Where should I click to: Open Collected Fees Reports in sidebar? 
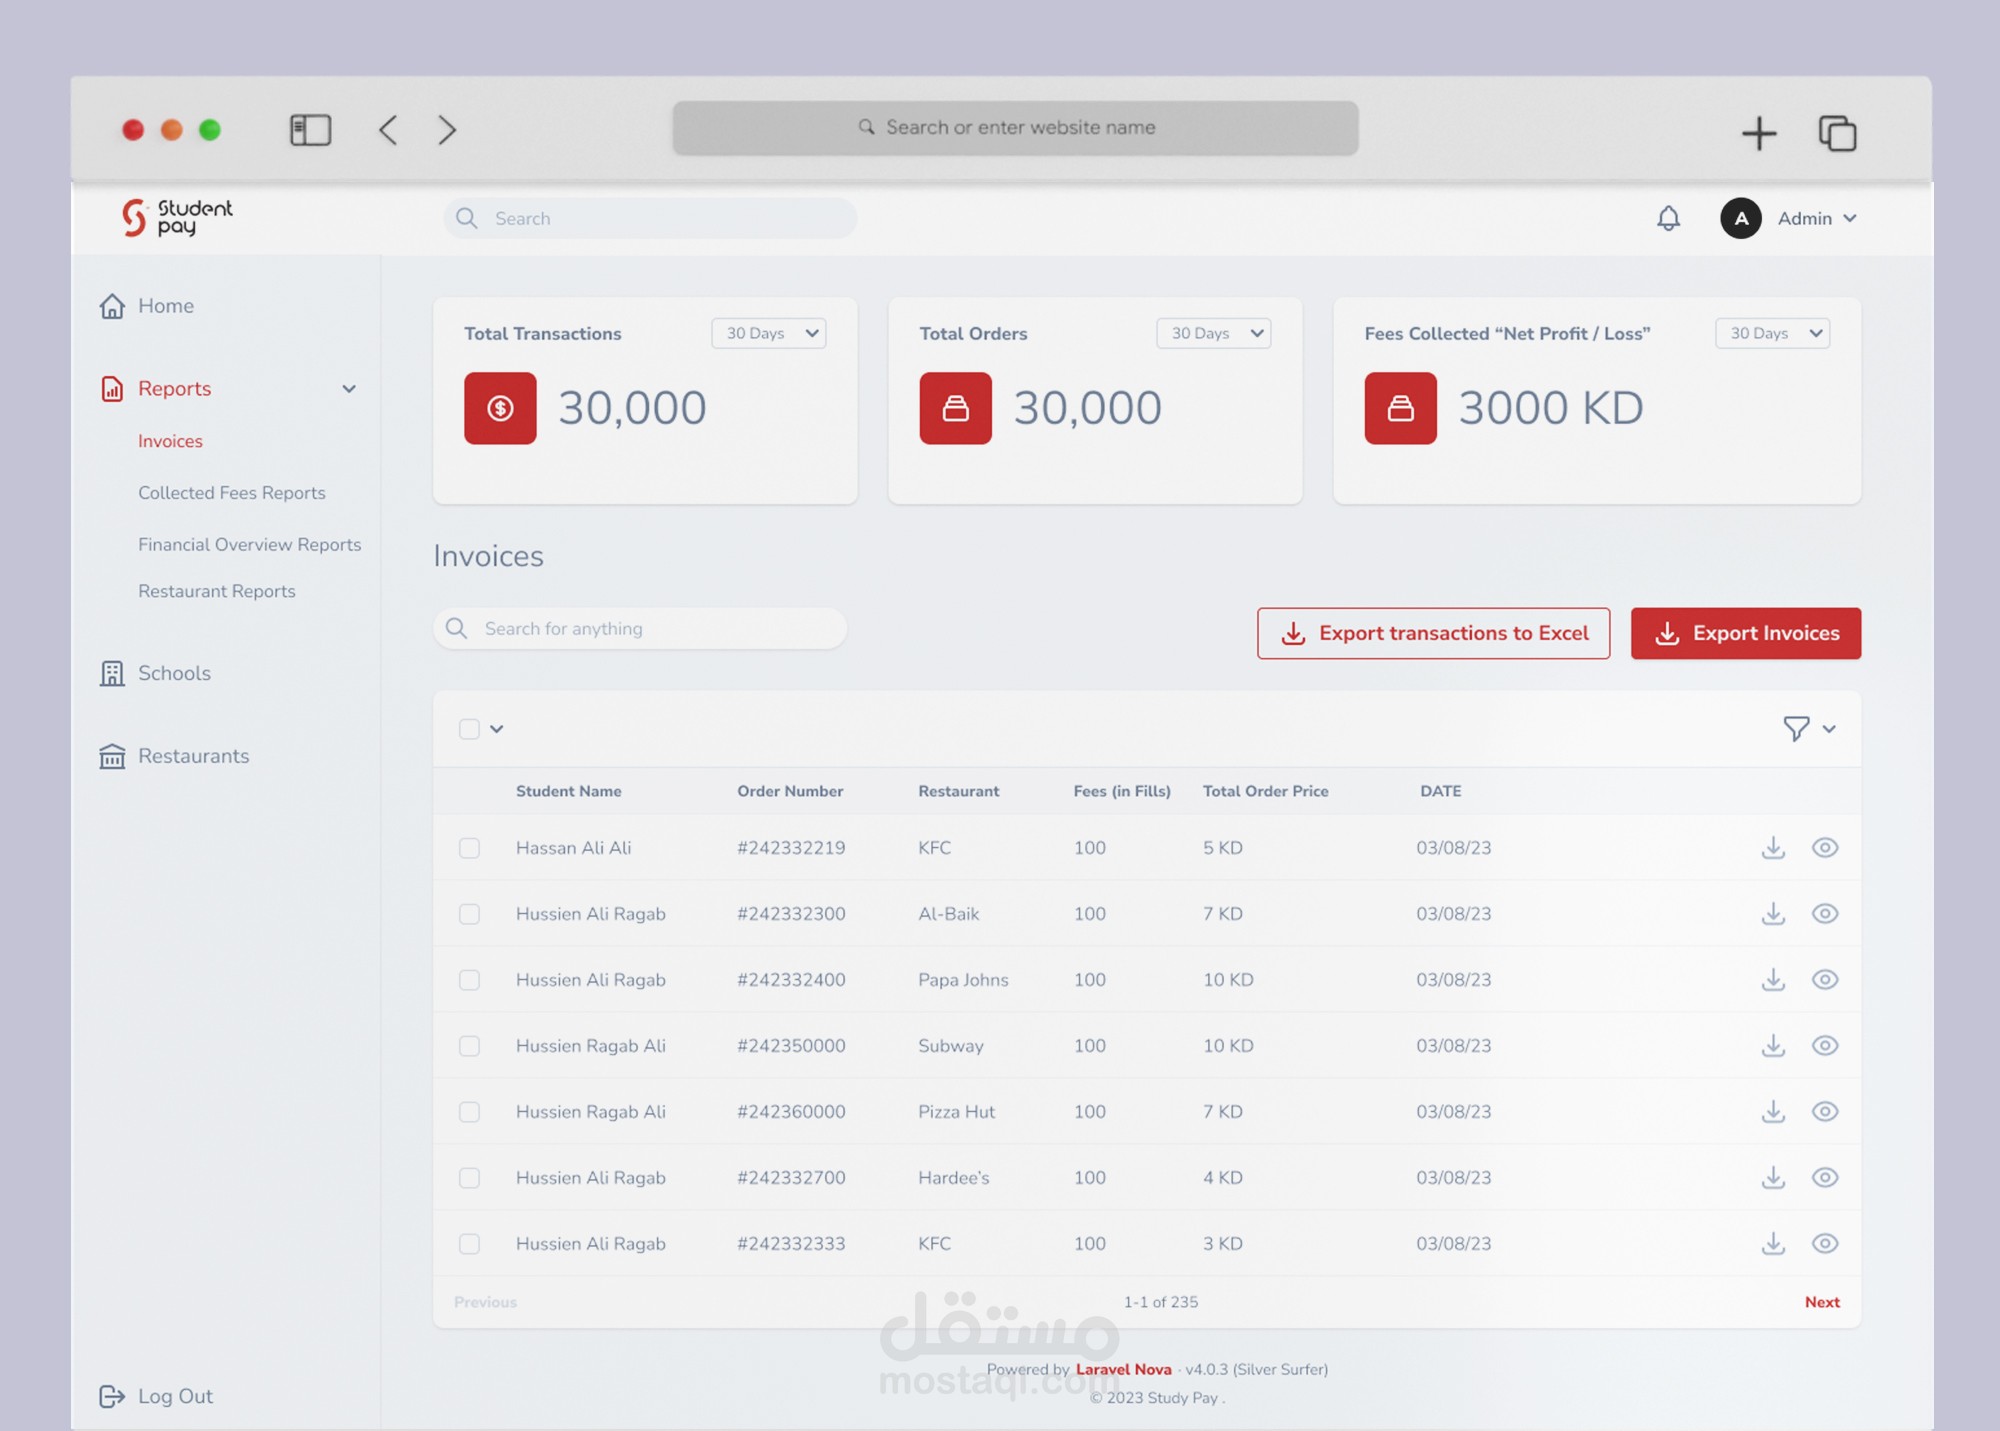(232, 493)
